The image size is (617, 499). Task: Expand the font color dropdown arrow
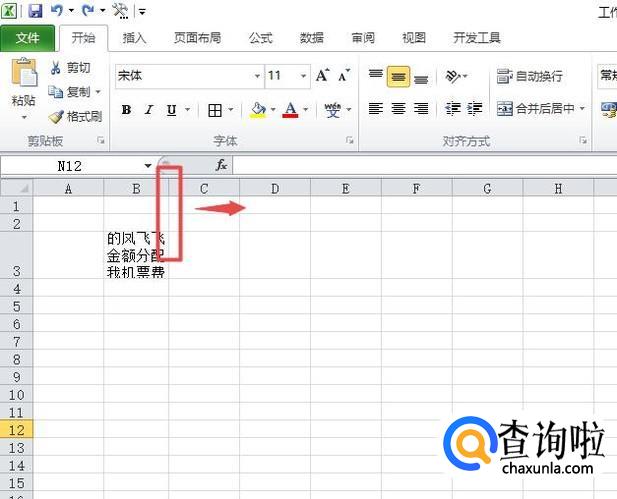click(305, 110)
